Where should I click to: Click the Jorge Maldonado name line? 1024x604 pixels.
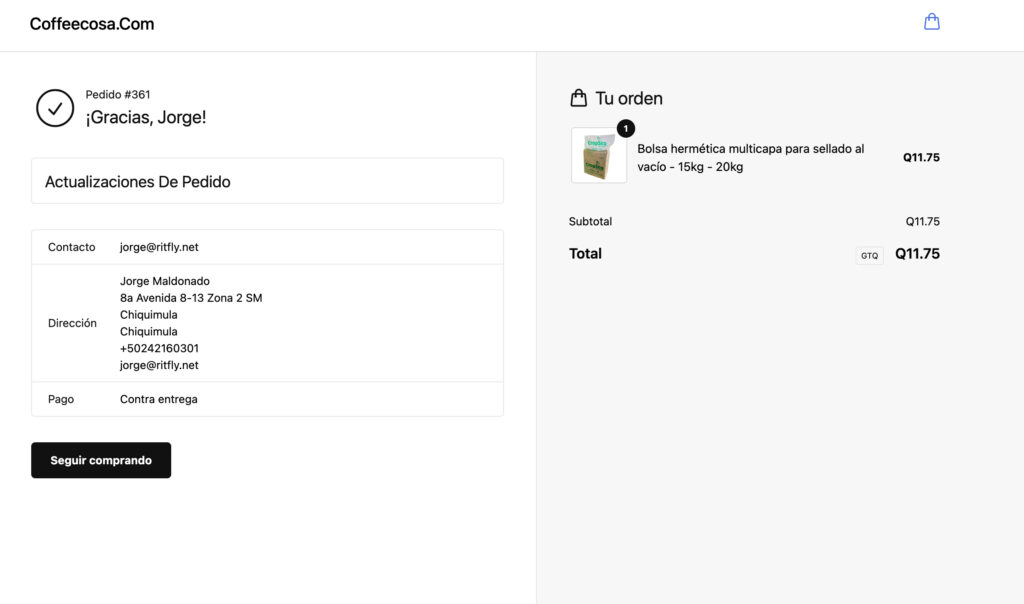point(165,281)
